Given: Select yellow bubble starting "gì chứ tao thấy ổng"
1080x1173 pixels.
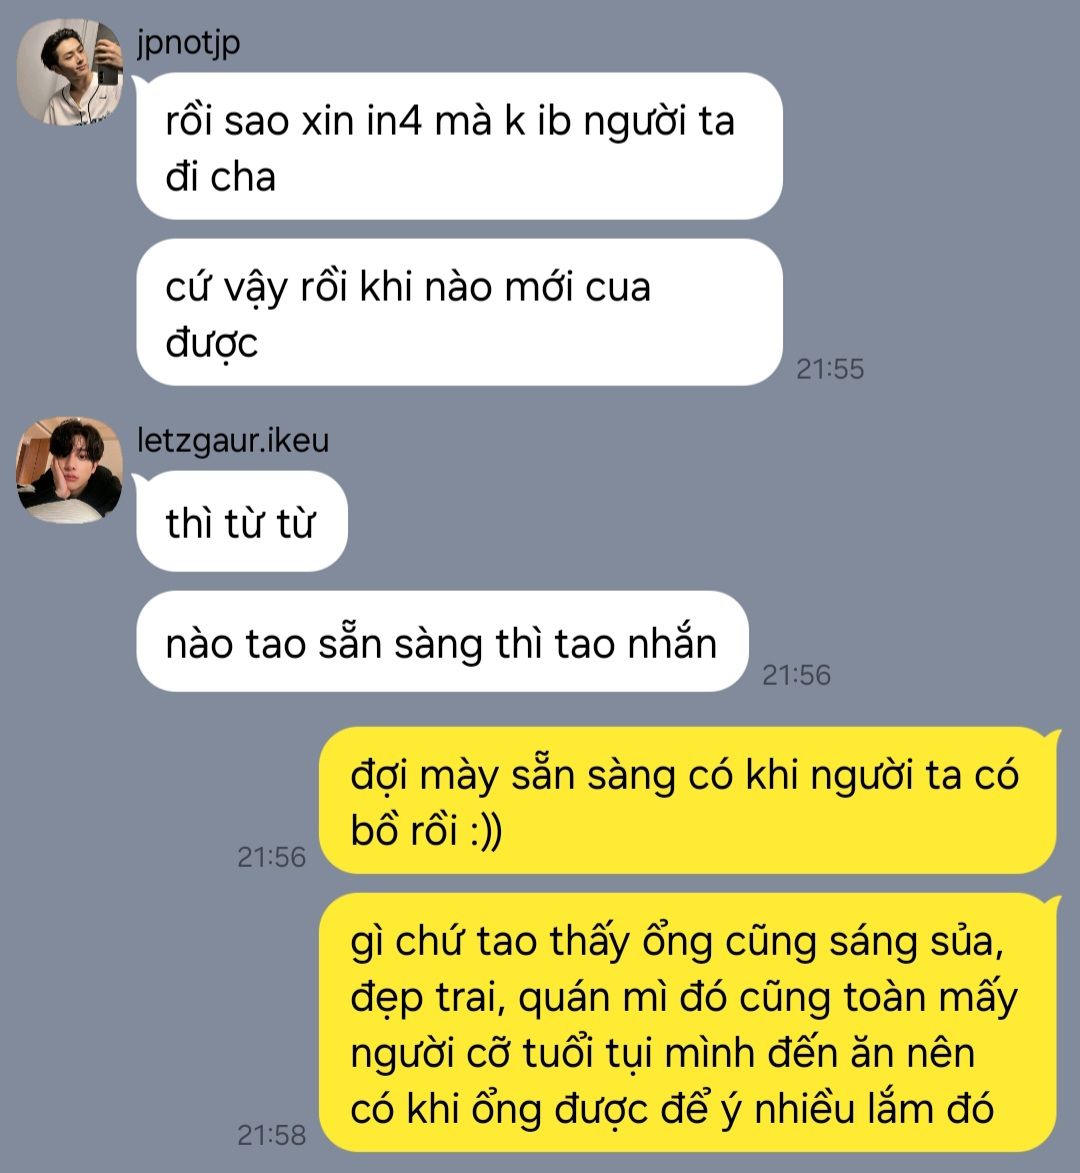Looking at the screenshot, I should click(689, 1023).
